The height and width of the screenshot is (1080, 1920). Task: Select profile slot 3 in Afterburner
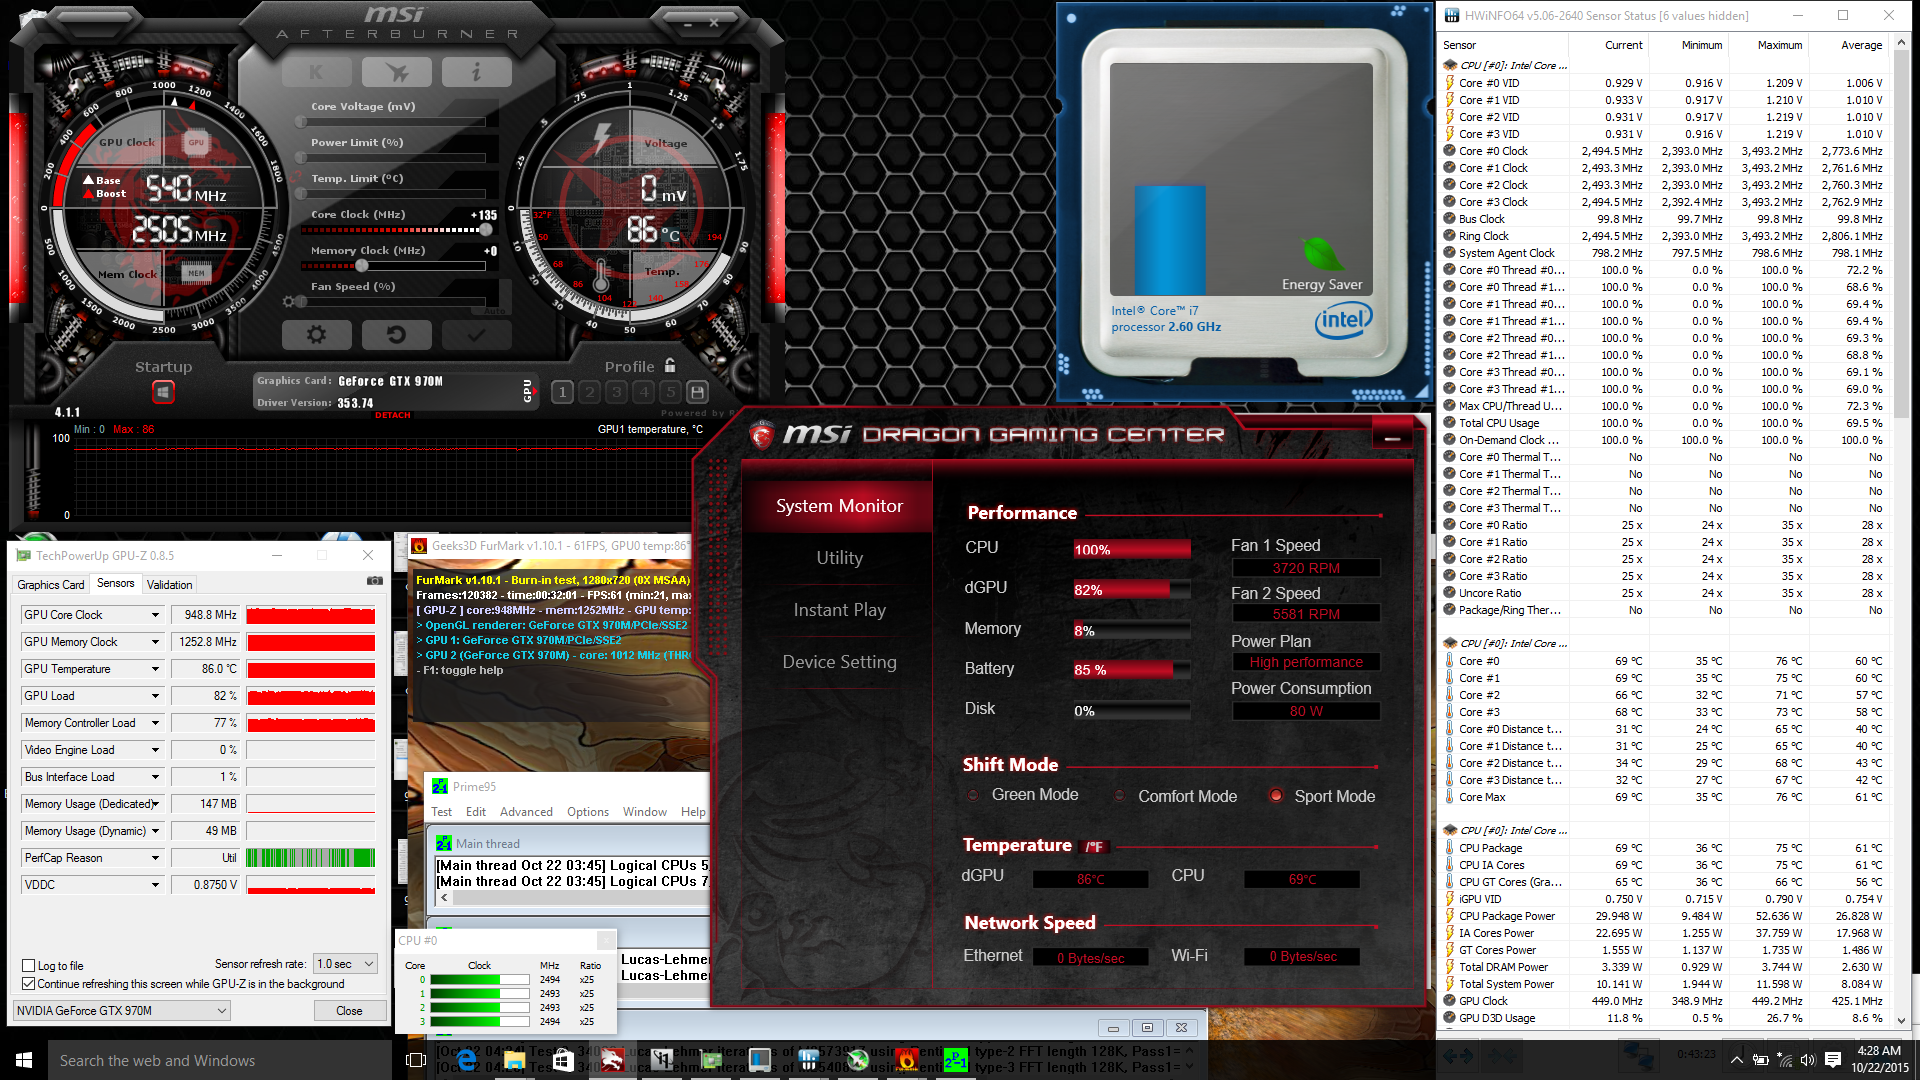(x=616, y=392)
